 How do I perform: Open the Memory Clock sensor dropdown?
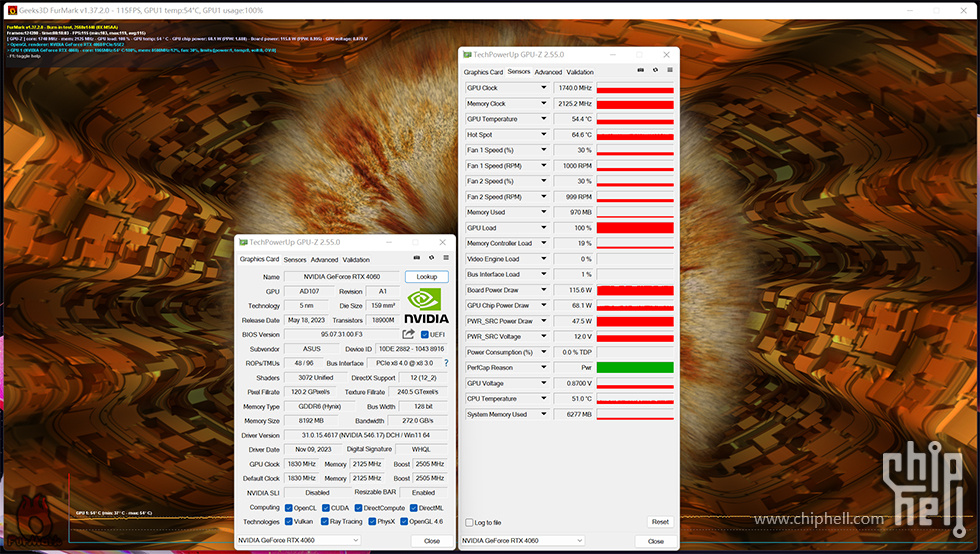point(543,104)
